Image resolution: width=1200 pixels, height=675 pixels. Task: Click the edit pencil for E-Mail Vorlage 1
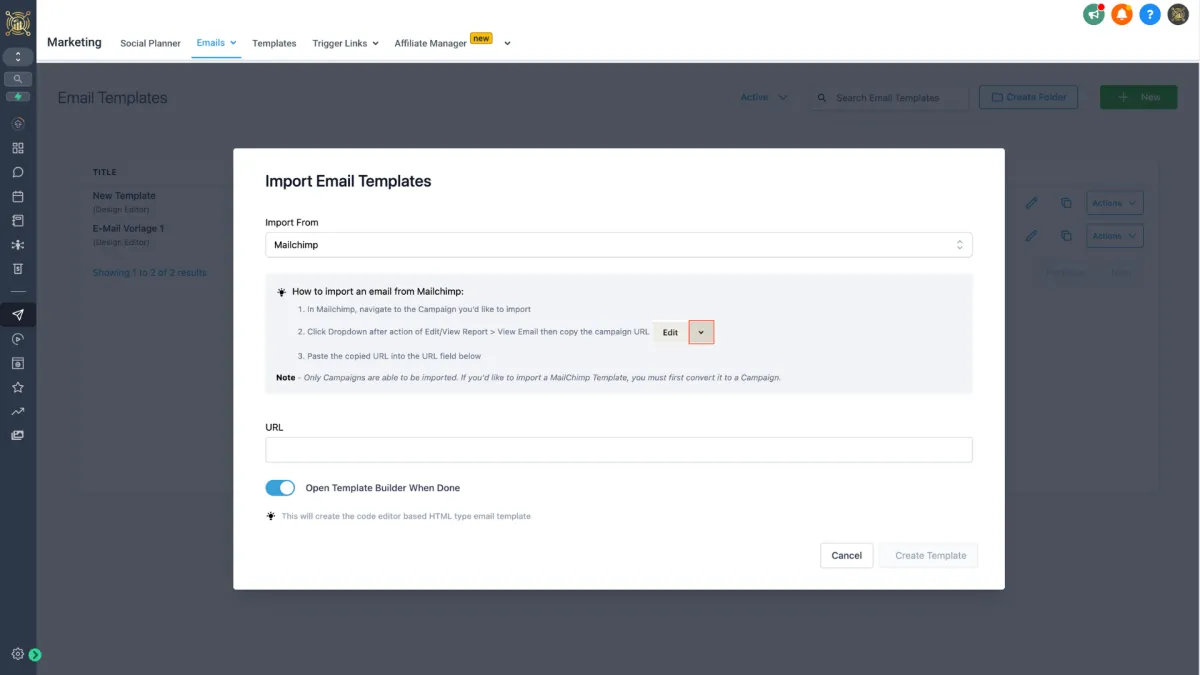pyautogui.click(x=1031, y=236)
